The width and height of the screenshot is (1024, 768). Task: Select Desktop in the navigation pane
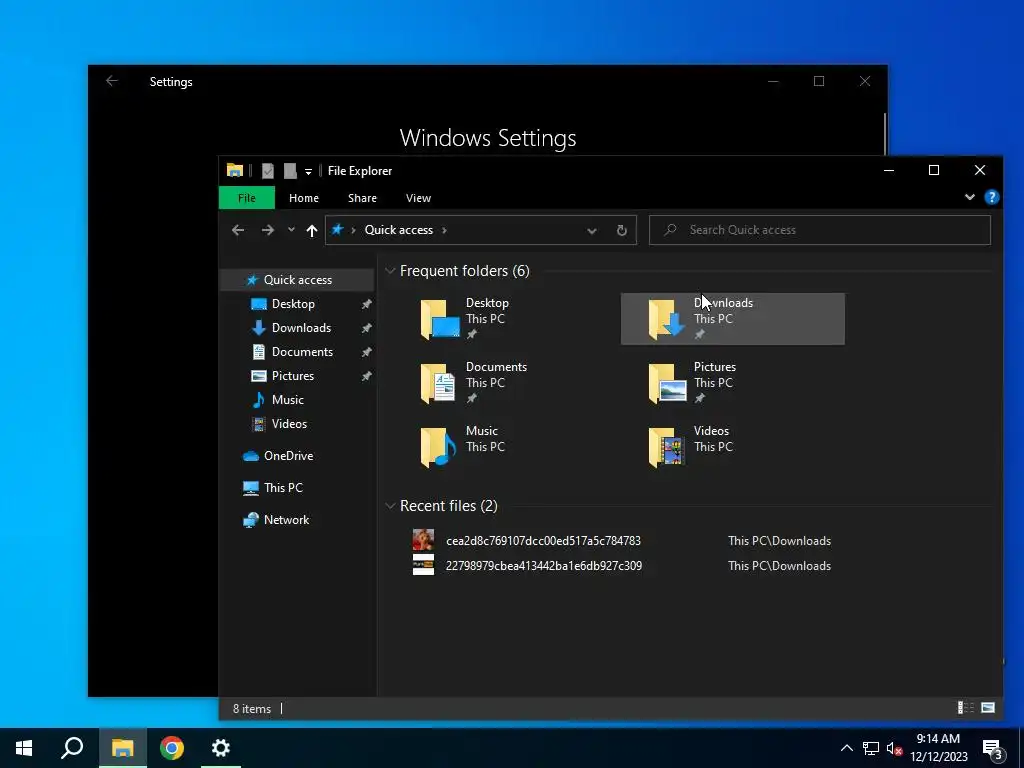(x=293, y=304)
